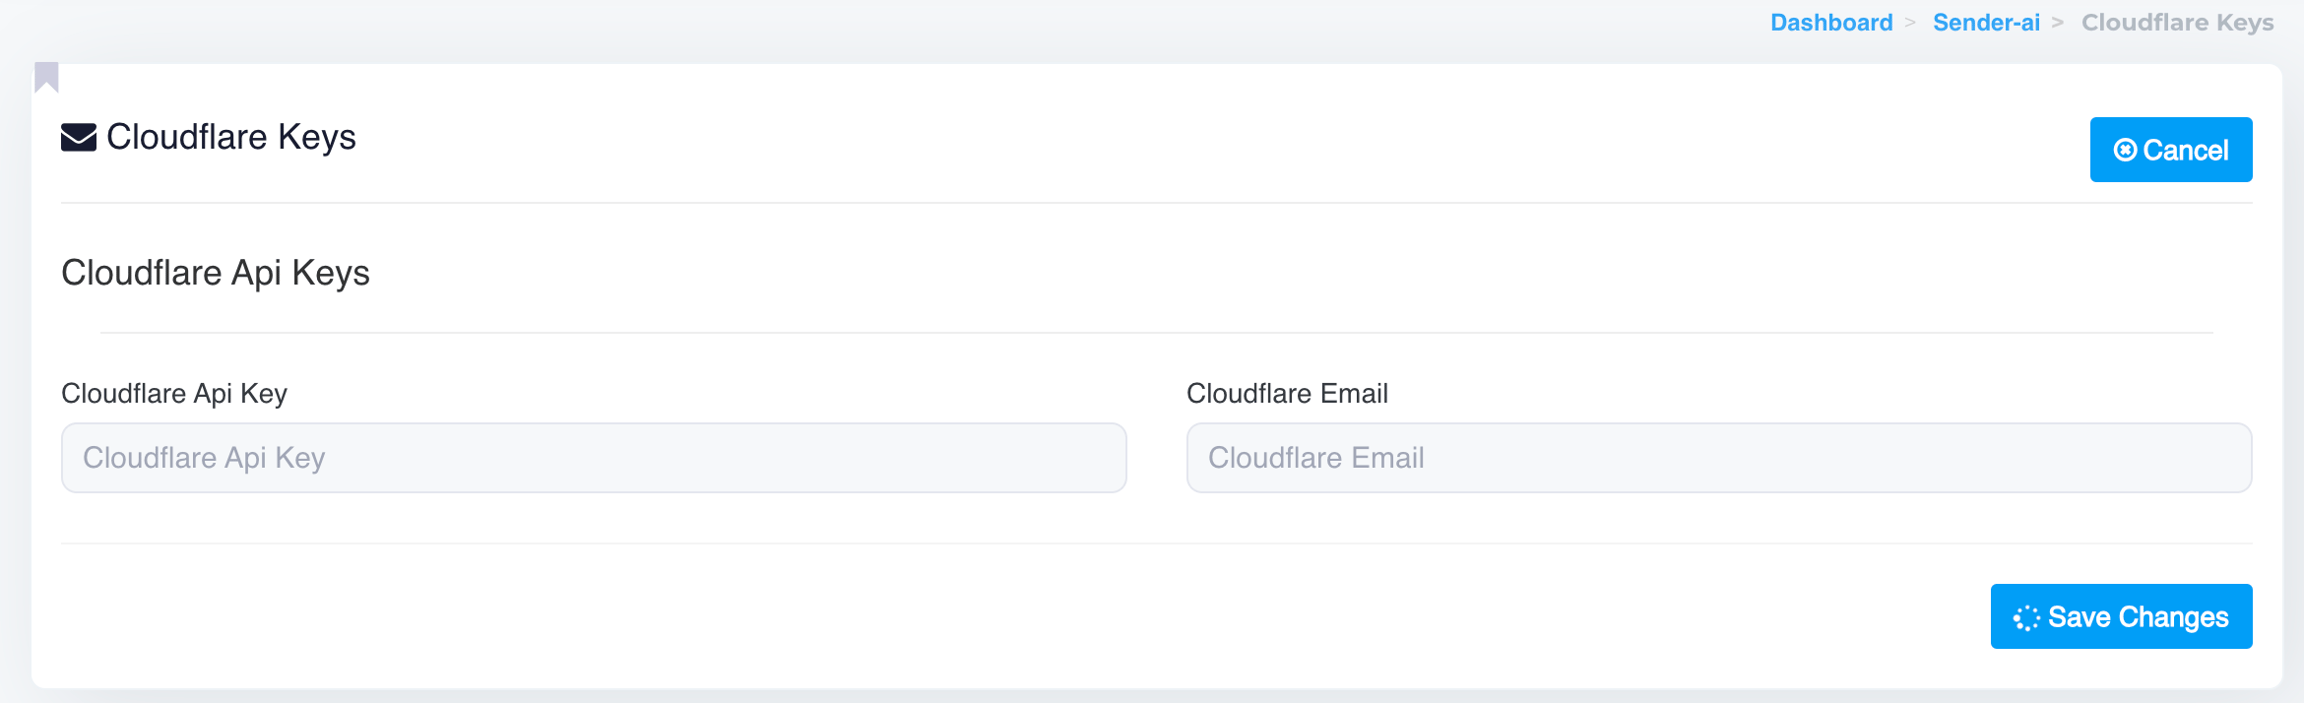Focus the Cloudflare Api Key input field
The height and width of the screenshot is (703, 2304).
click(x=594, y=458)
